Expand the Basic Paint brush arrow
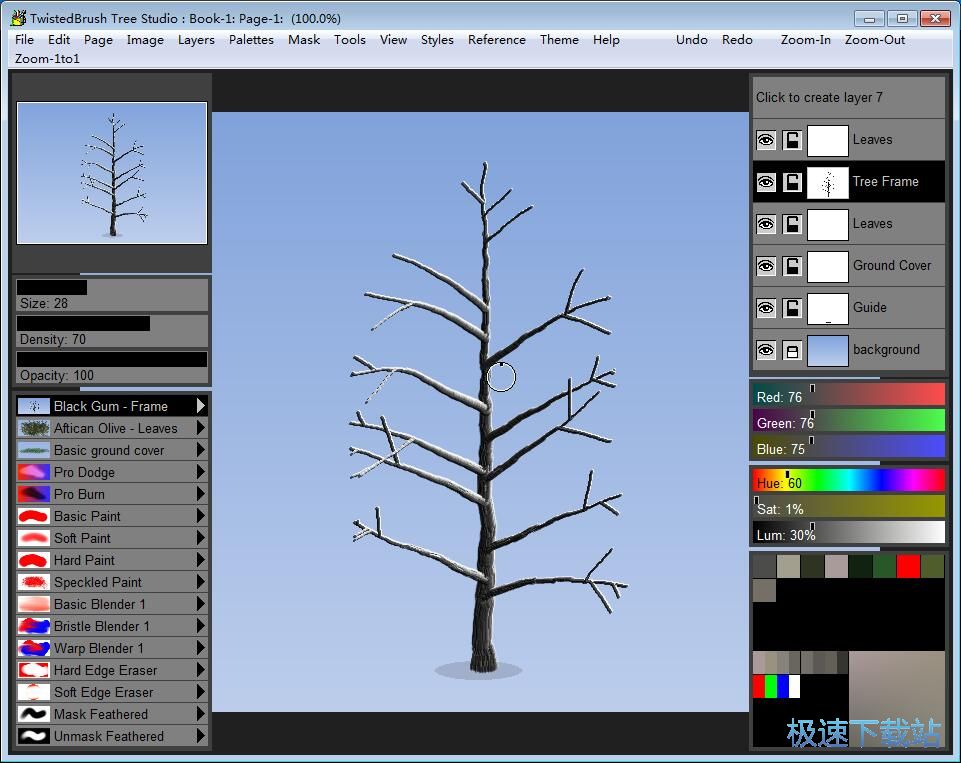Viewport: 961px width, 763px height. point(201,516)
